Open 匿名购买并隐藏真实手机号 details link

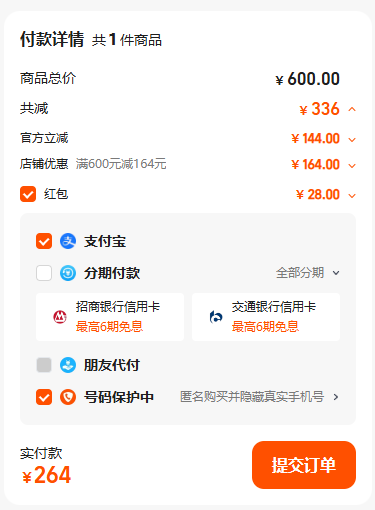pos(259,397)
